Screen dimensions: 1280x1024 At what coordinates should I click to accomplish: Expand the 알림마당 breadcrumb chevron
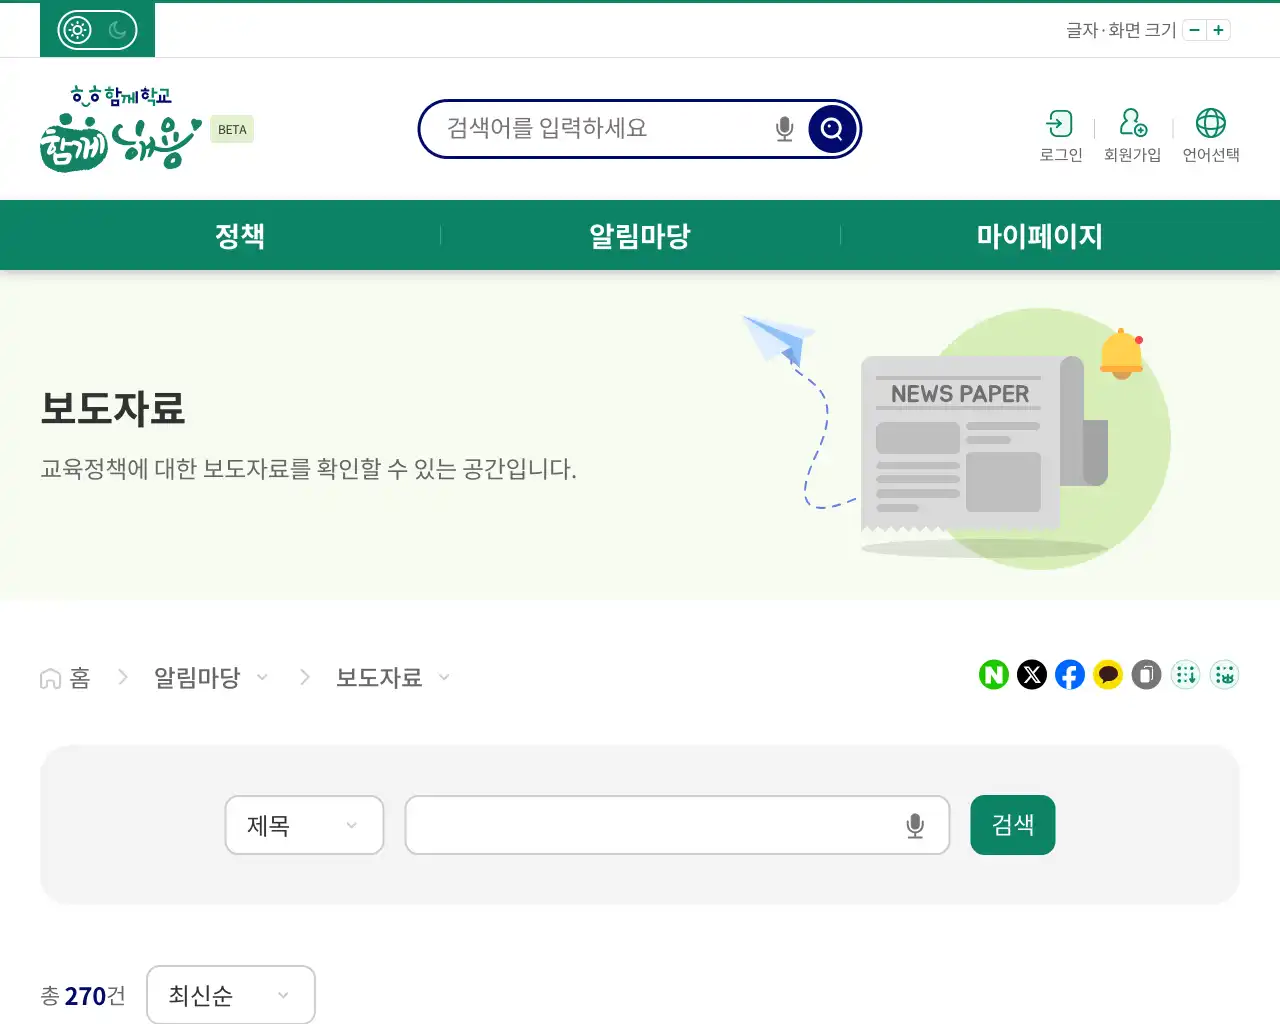pos(263,677)
